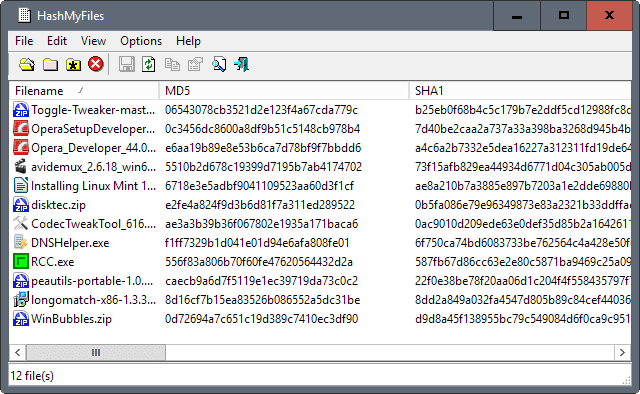The image size is (640, 394).
Task: Click the Opera_Developer_44 file icon
Action: click(20, 147)
